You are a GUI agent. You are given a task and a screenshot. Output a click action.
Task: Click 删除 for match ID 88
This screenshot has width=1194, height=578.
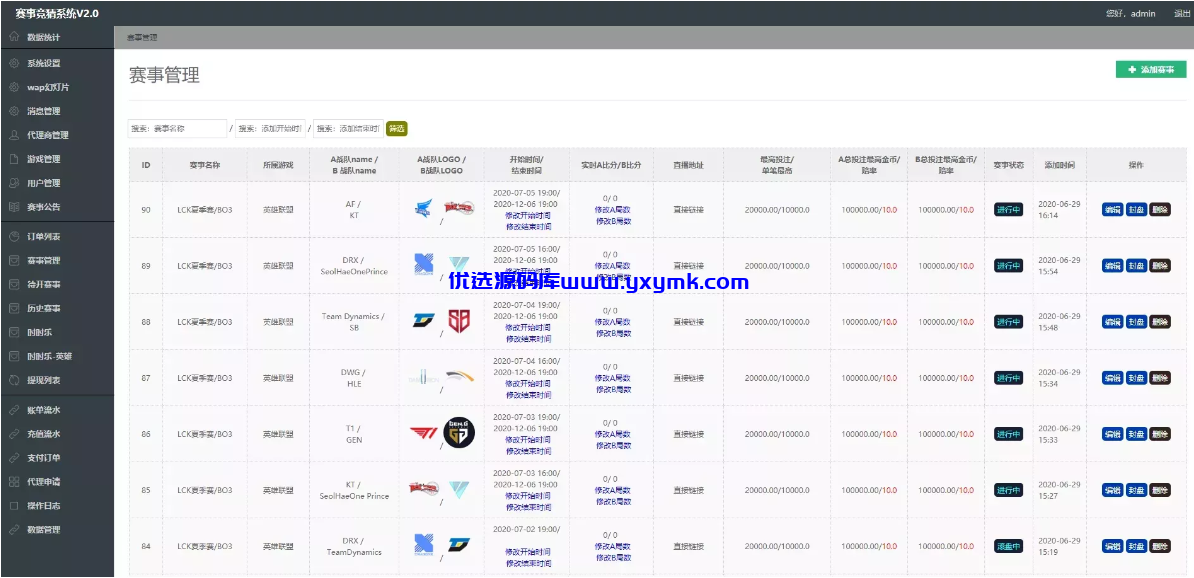click(1160, 321)
